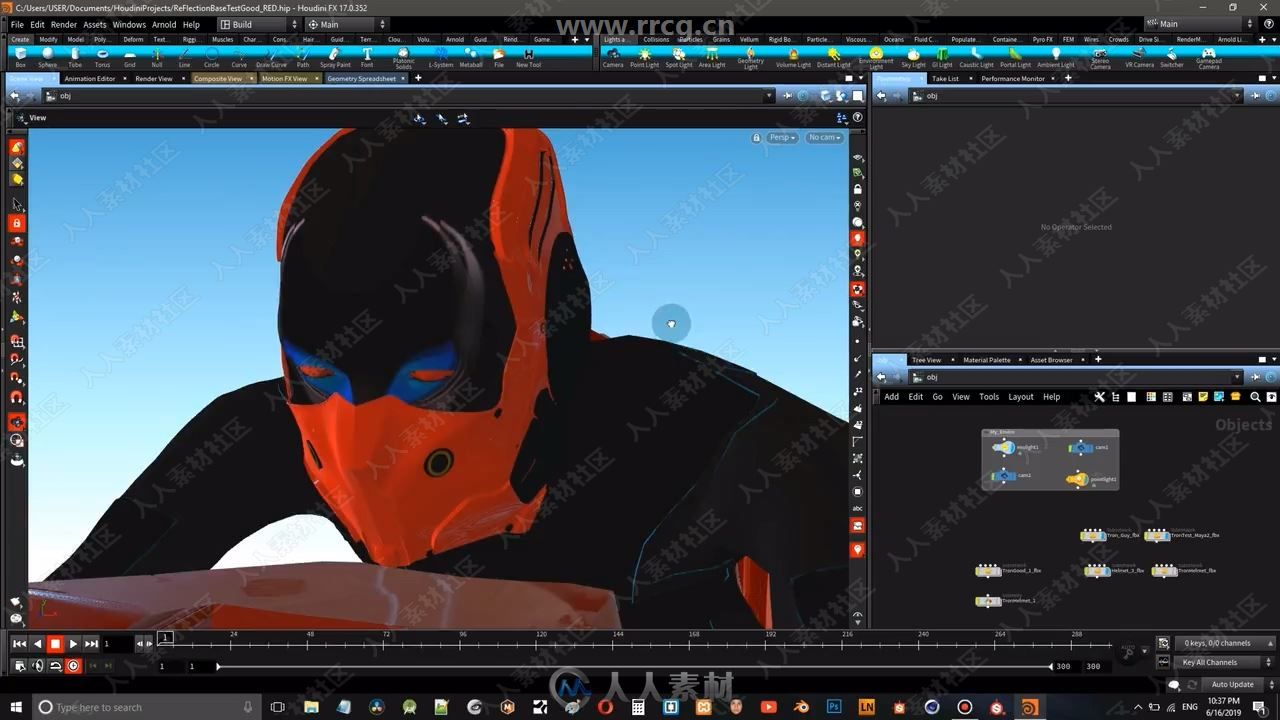This screenshot has width=1280, height=720.
Task: Add a Spot Light from shelf
Action: pyautogui.click(x=678, y=57)
